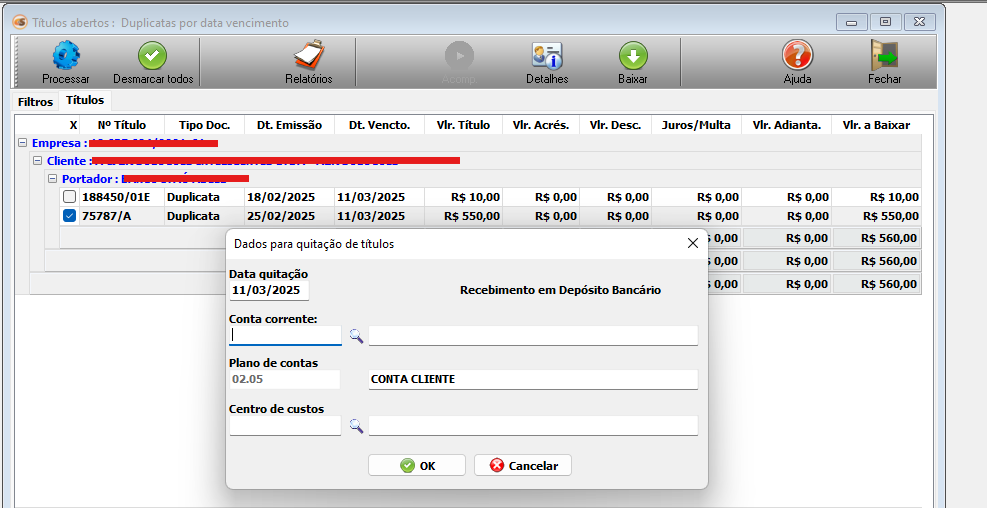Open Ajuda help icon
987x508 pixels.
click(797, 56)
